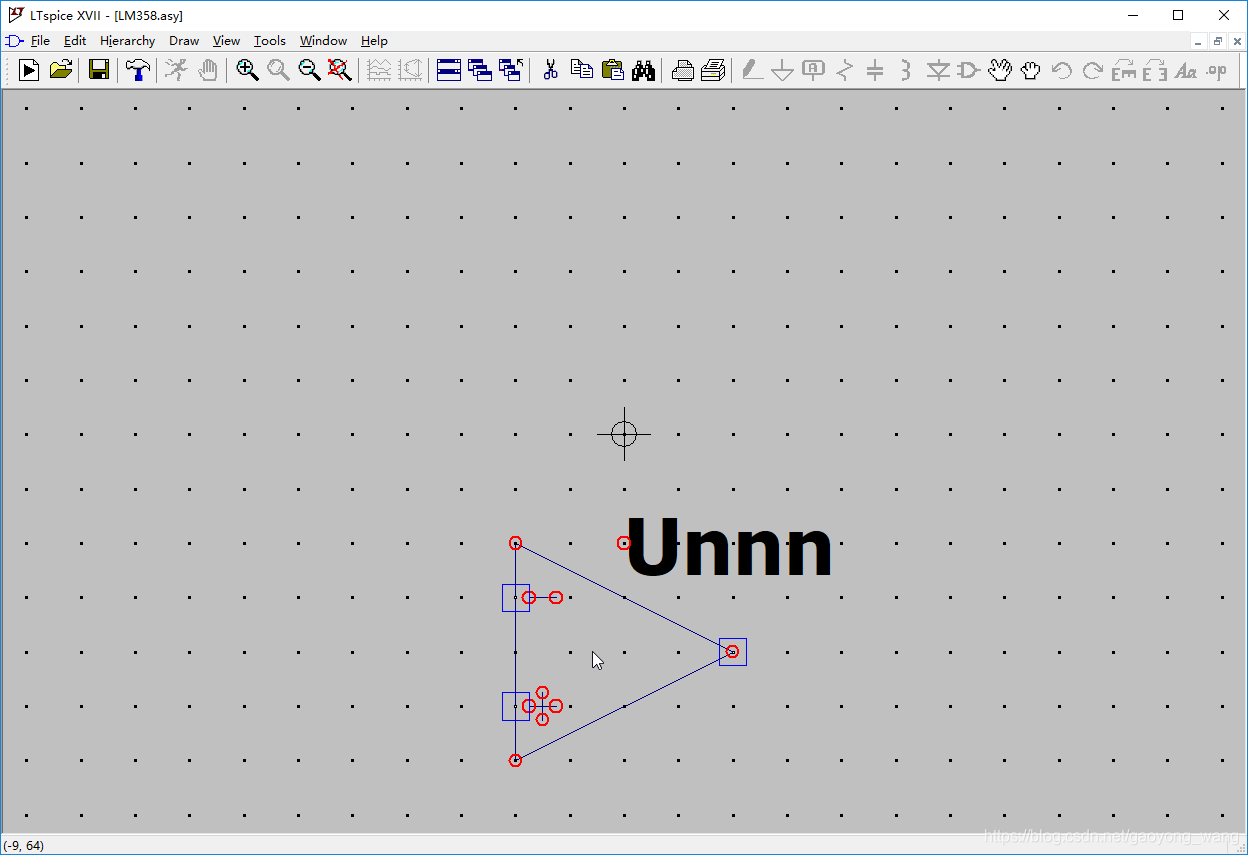The height and width of the screenshot is (855, 1248).
Task: Place a Ground symbol
Action: [783, 70]
